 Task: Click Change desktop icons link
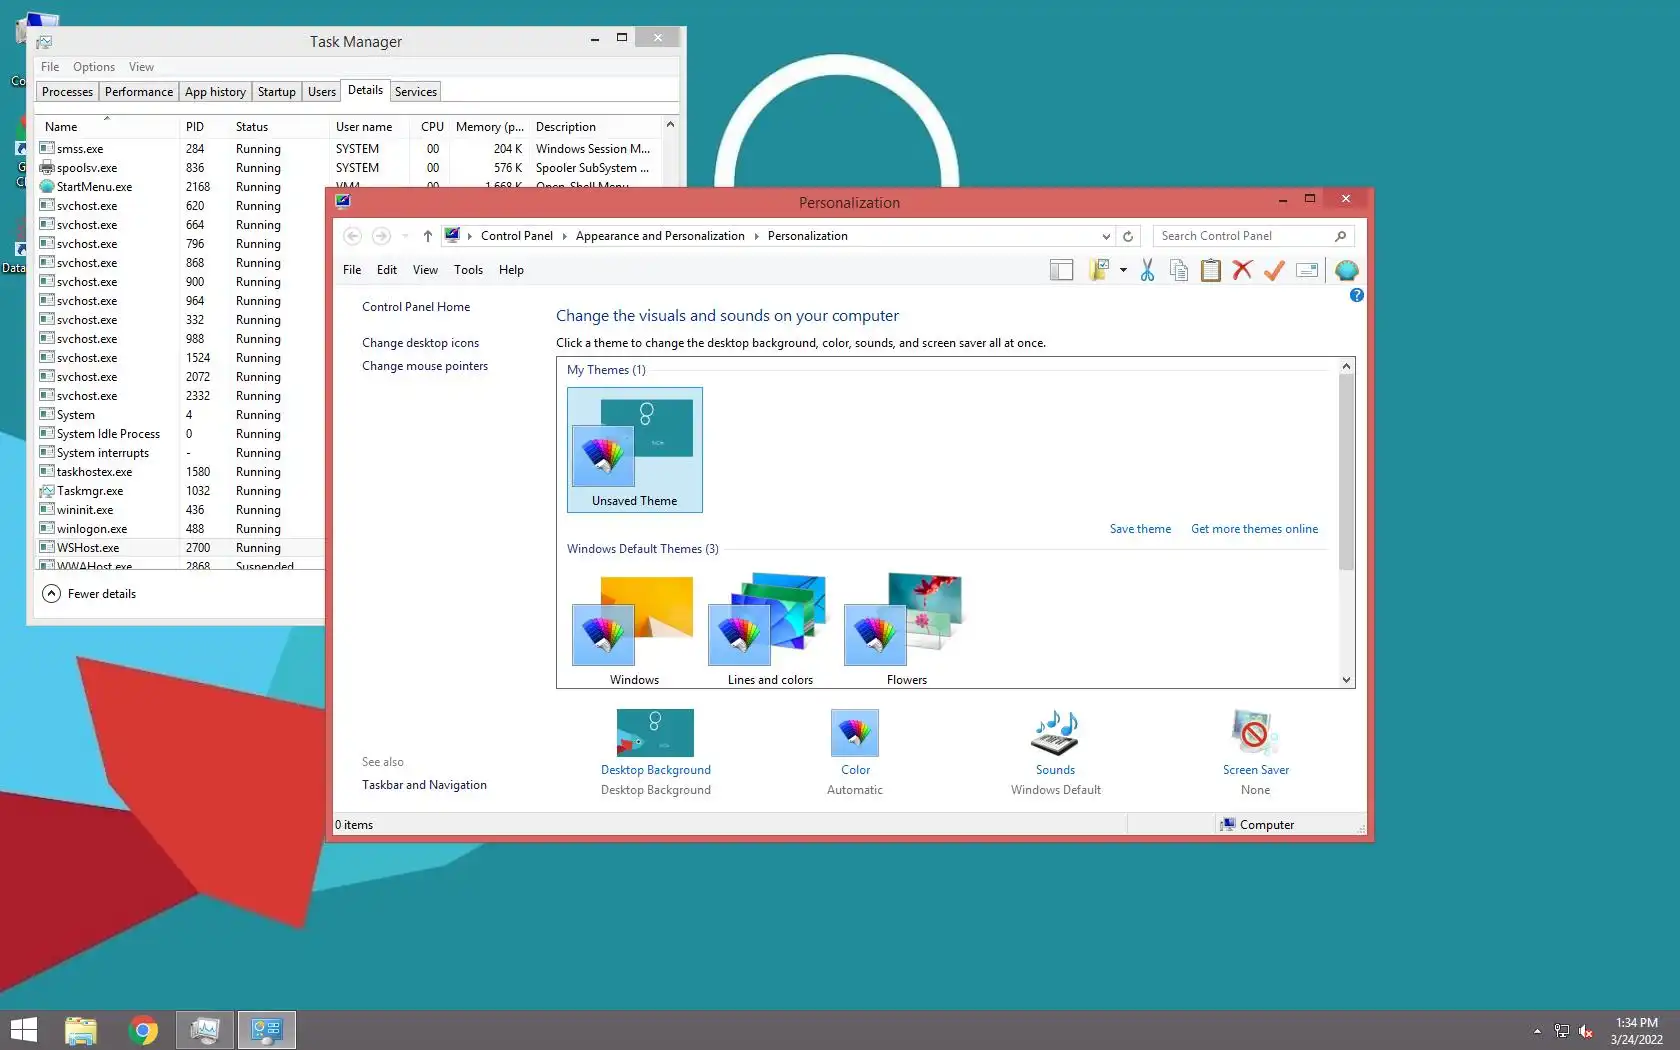point(420,343)
